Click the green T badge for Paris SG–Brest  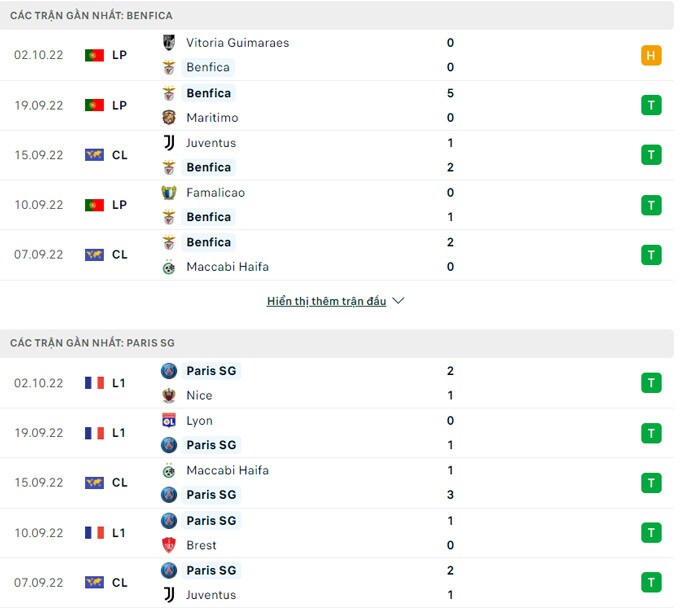(x=651, y=533)
